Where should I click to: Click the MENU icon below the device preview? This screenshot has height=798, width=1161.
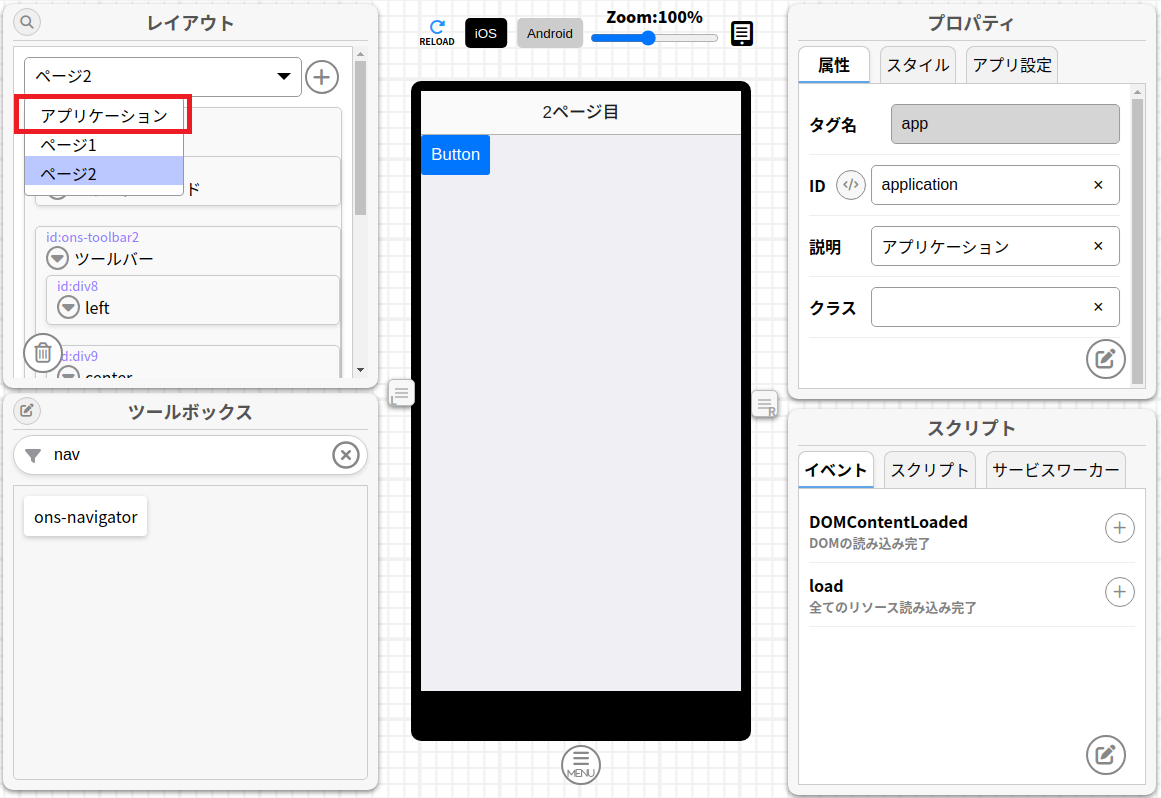pyautogui.click(x=580, y=764)
